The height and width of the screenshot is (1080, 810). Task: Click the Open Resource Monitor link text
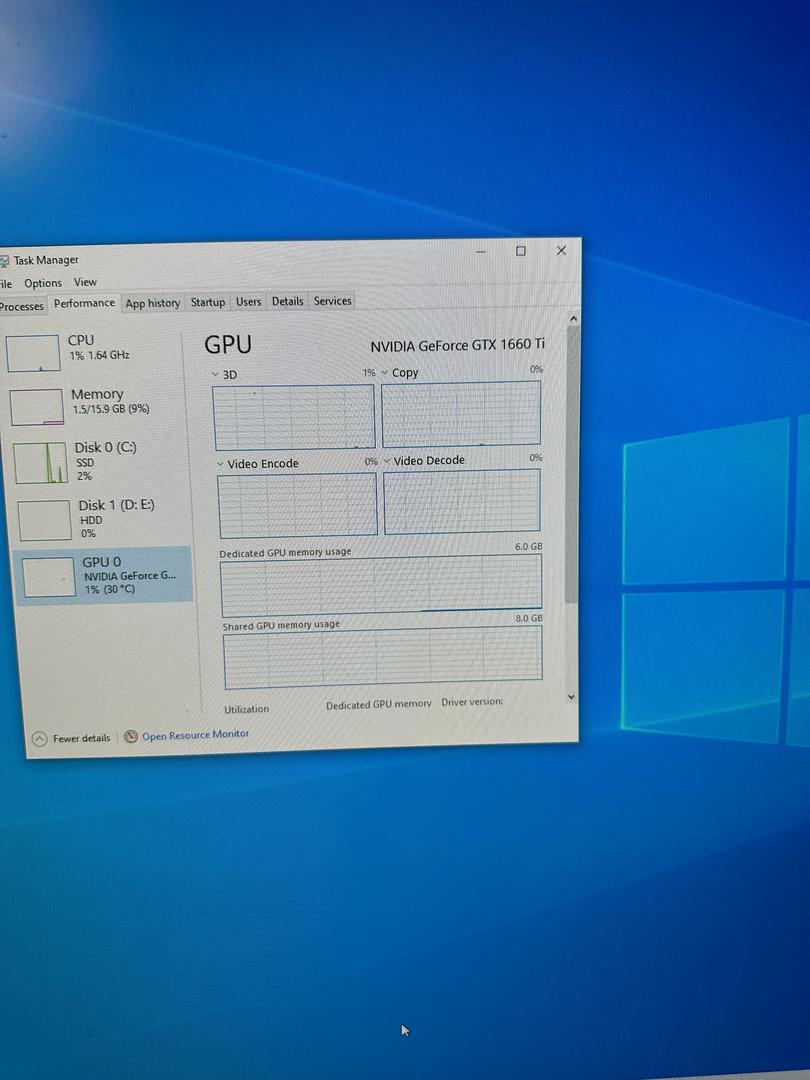(195, 735)
